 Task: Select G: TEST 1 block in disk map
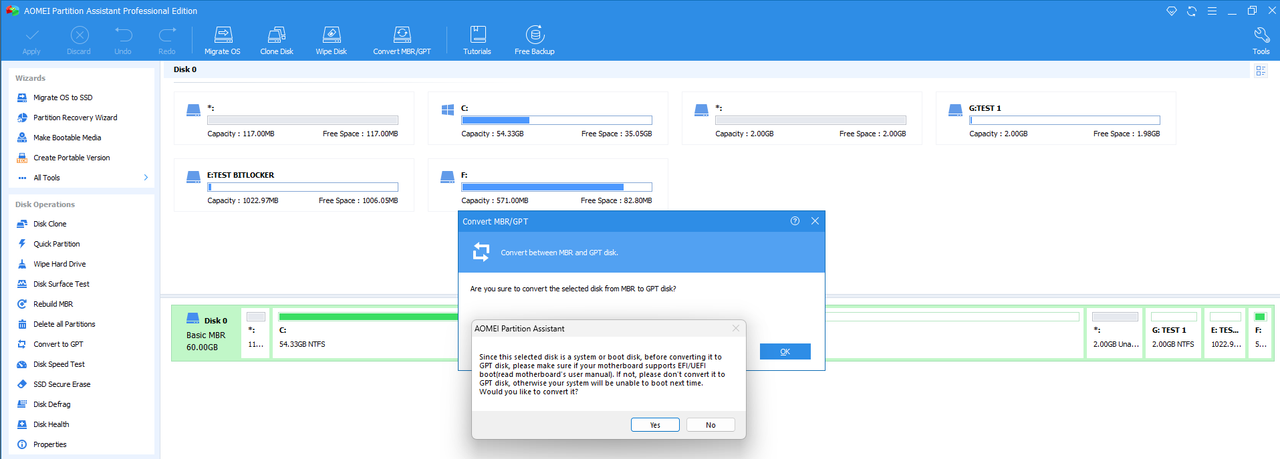tap(1173, 332)
